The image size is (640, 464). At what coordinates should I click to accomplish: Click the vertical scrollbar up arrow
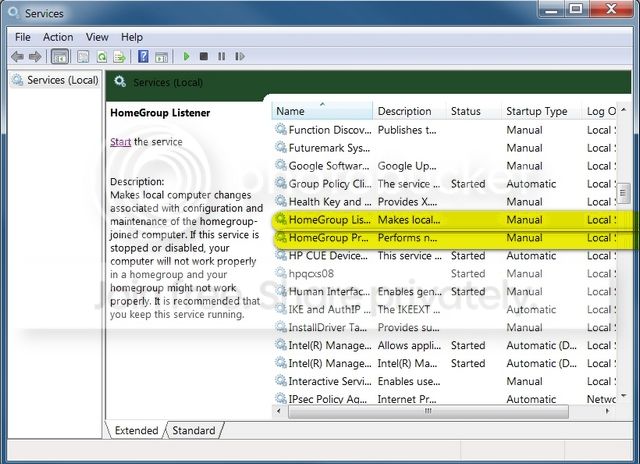coord(623,109)
